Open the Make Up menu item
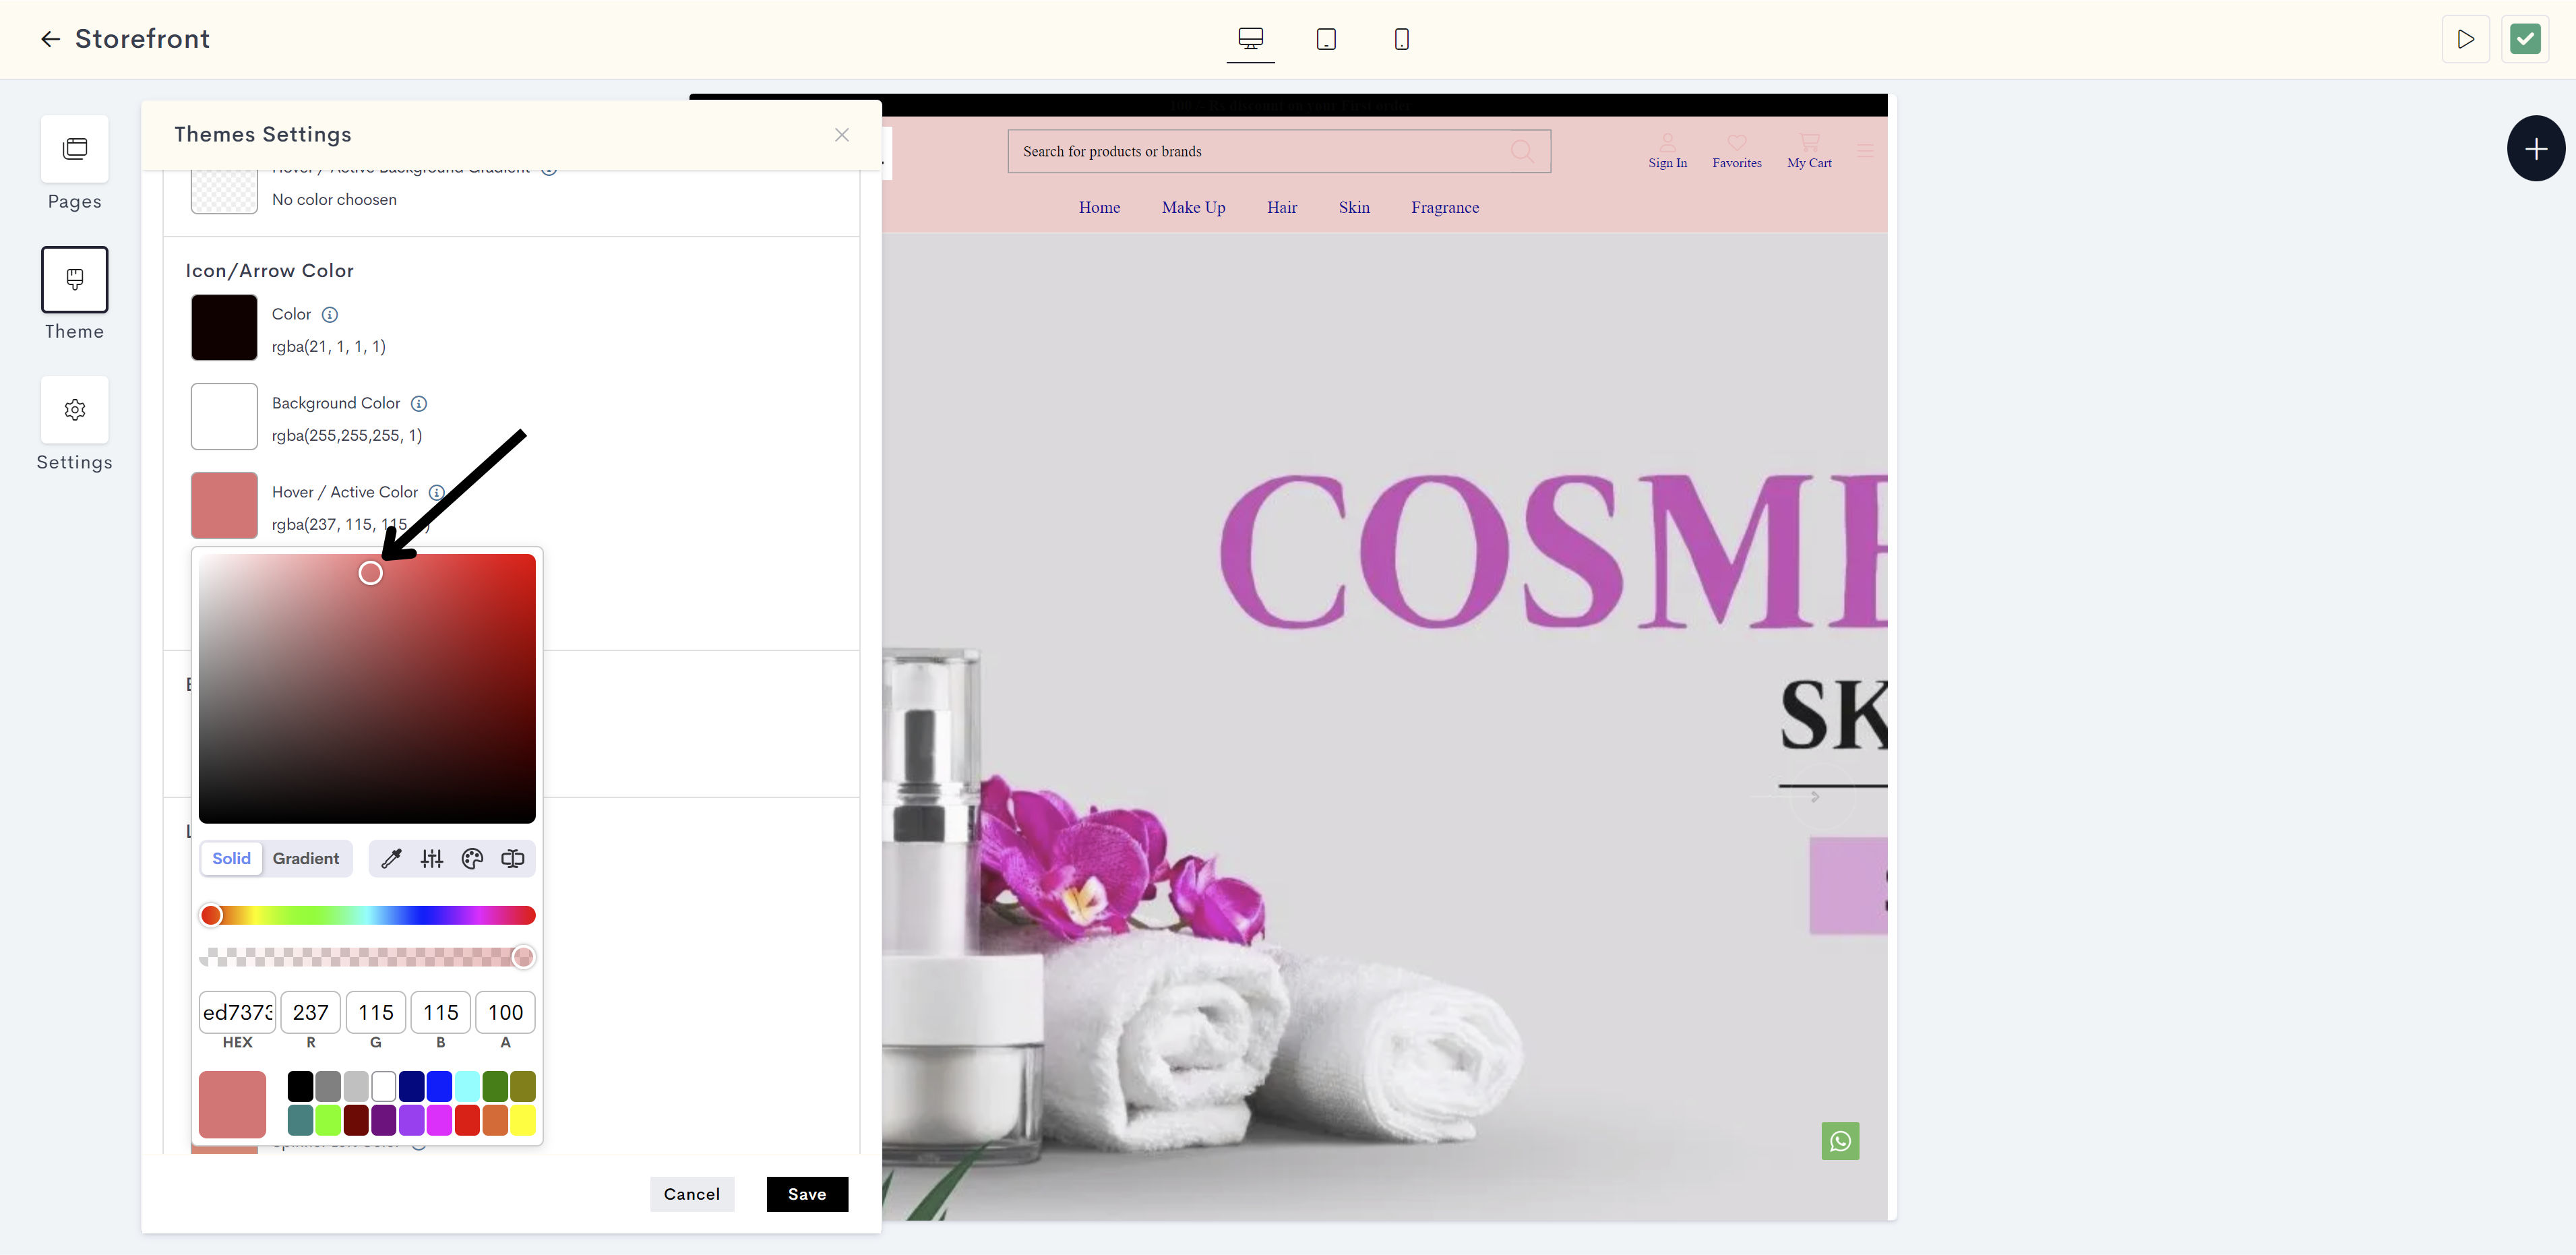 [x=1193, y=208]
